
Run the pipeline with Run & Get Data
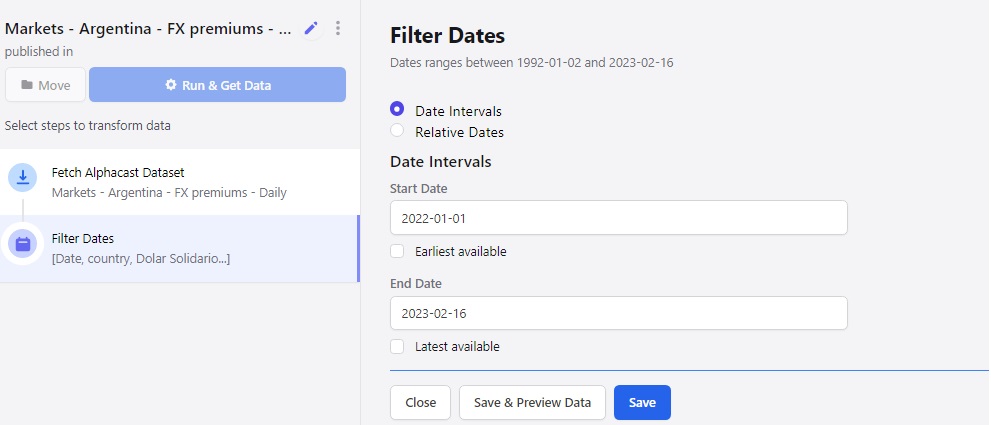[x=217, y=85]
